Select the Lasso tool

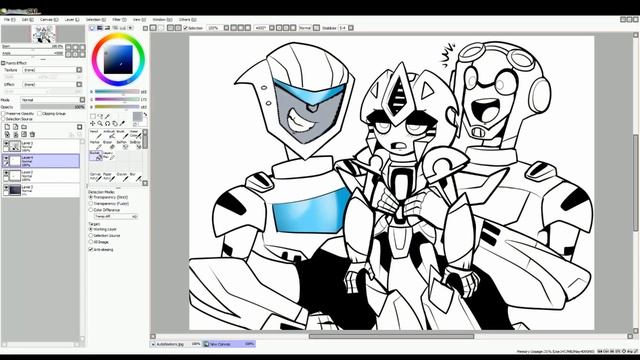coord(100,116)
